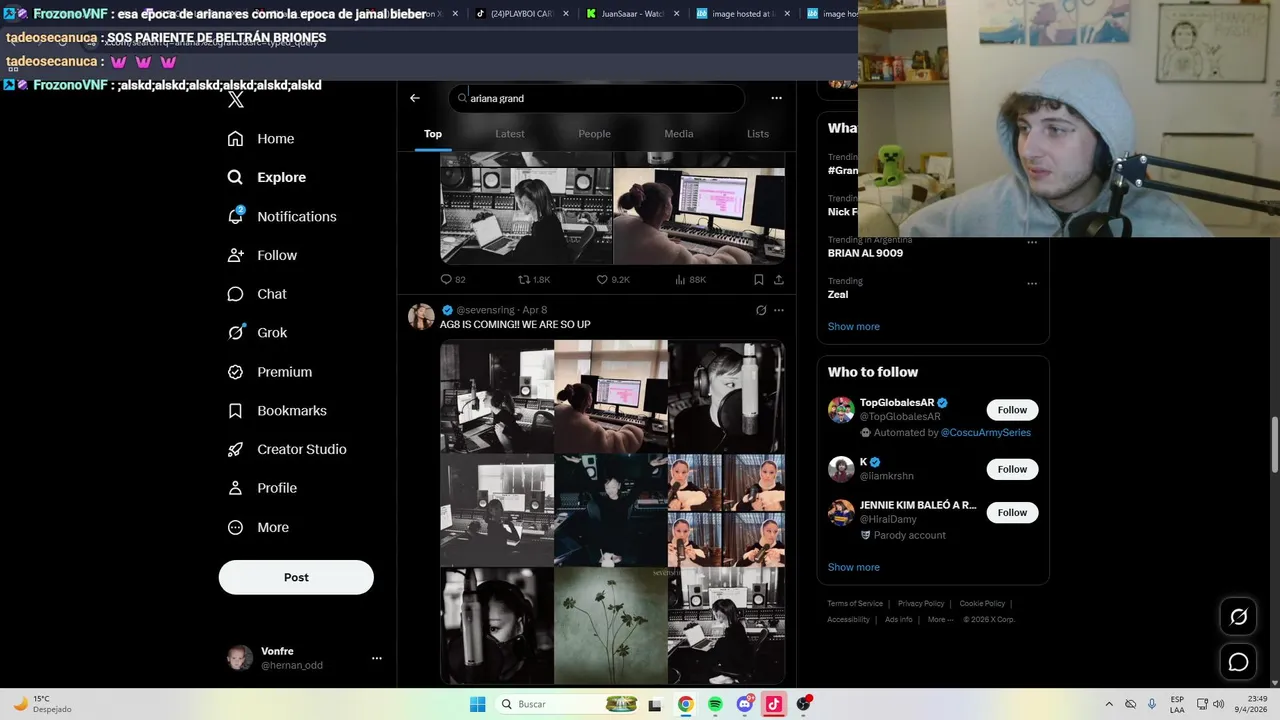Switch to the Media tab
This screenshot has width=1280, height=720.
coord(679,134)
